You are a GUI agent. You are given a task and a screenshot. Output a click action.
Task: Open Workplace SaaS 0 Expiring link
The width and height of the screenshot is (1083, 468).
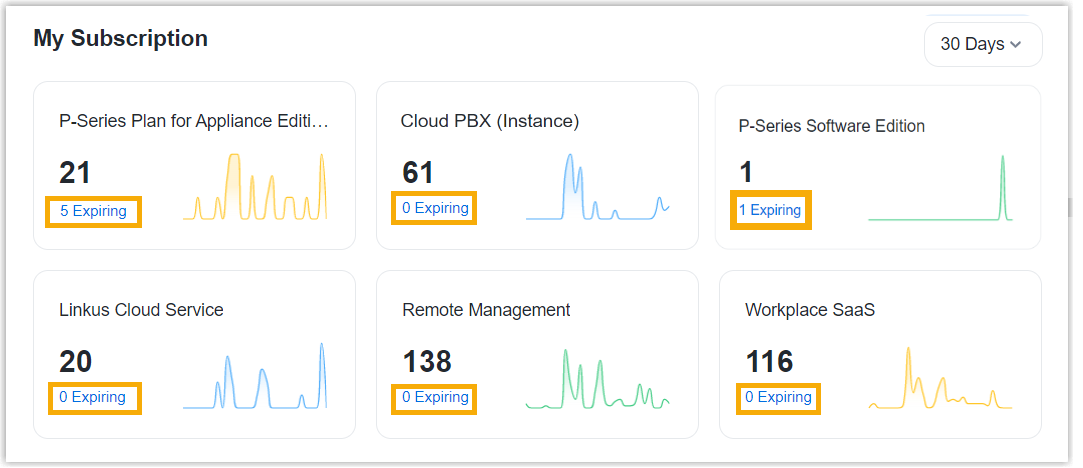pos(778,397)
